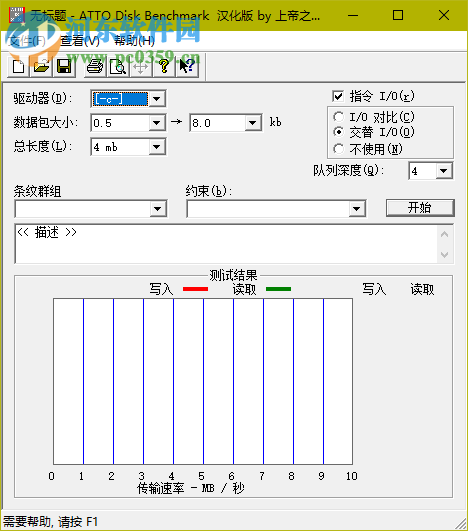
Task: Click the Print toolbar icon
Action: click(95, 66)
